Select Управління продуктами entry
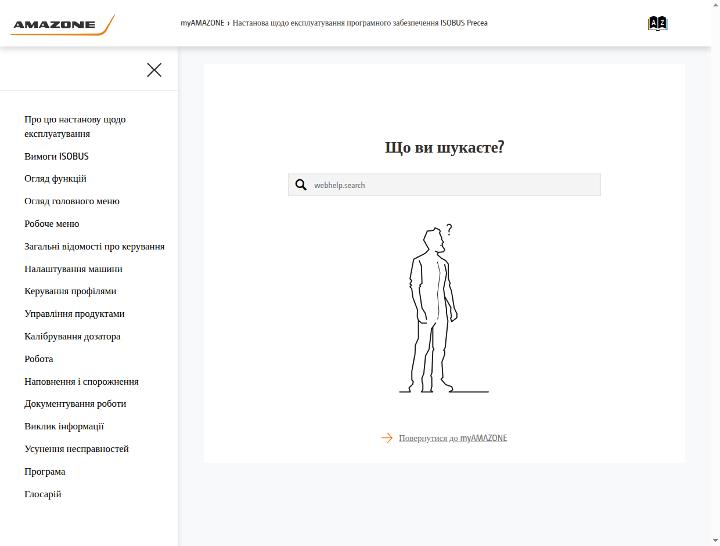The image size is (720, 546). [74, 314]
